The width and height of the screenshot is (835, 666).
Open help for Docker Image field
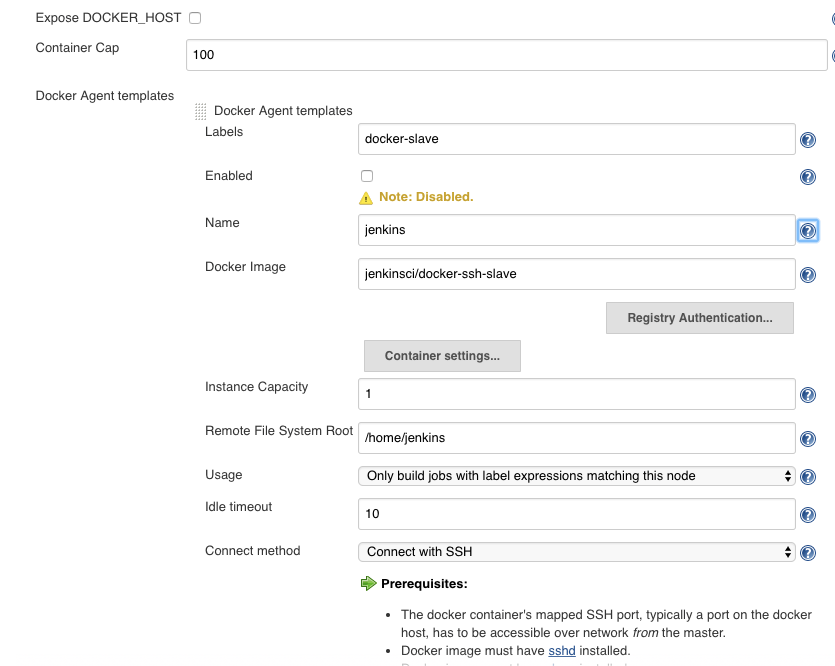(x=808, y=275)
